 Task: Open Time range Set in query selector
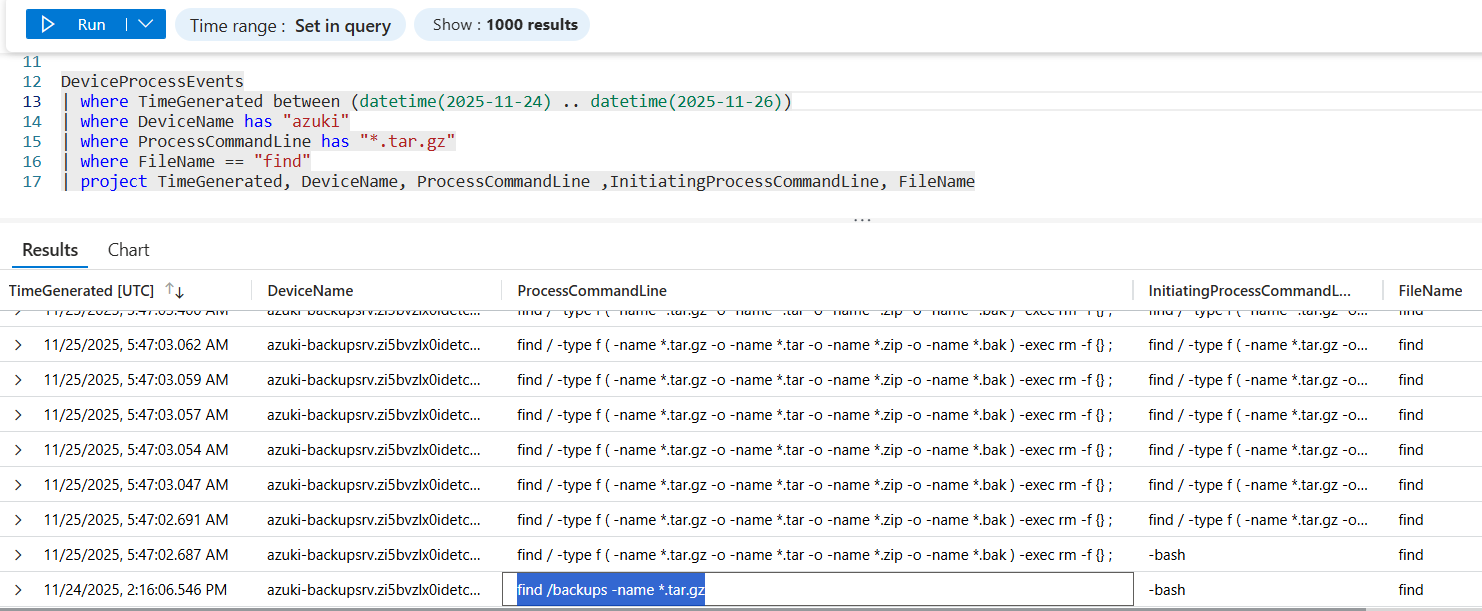point(290,25)
